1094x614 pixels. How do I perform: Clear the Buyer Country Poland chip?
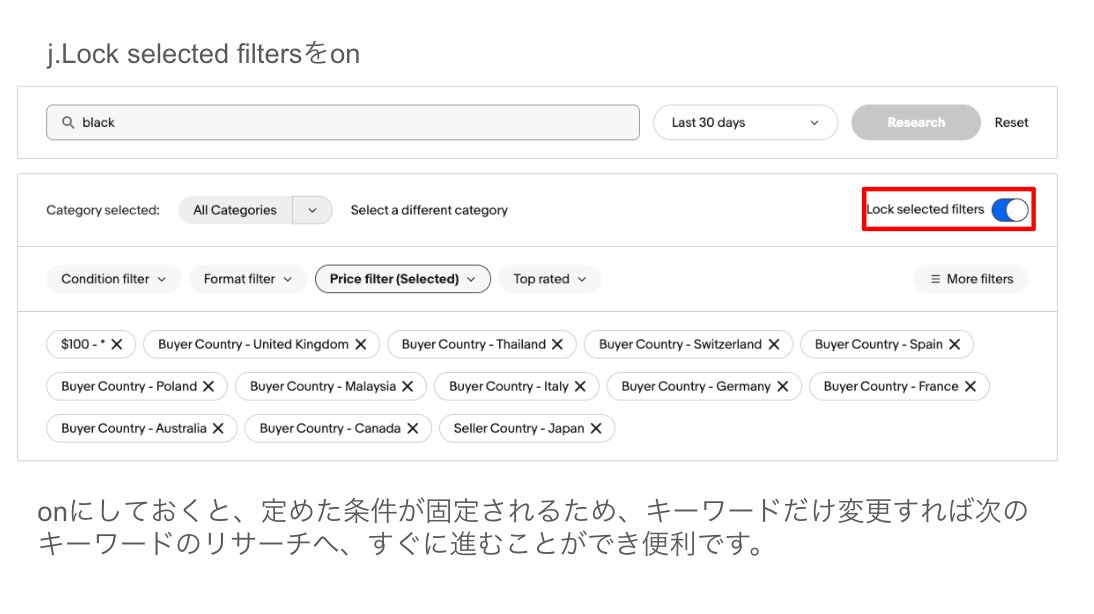click(209, 386)
